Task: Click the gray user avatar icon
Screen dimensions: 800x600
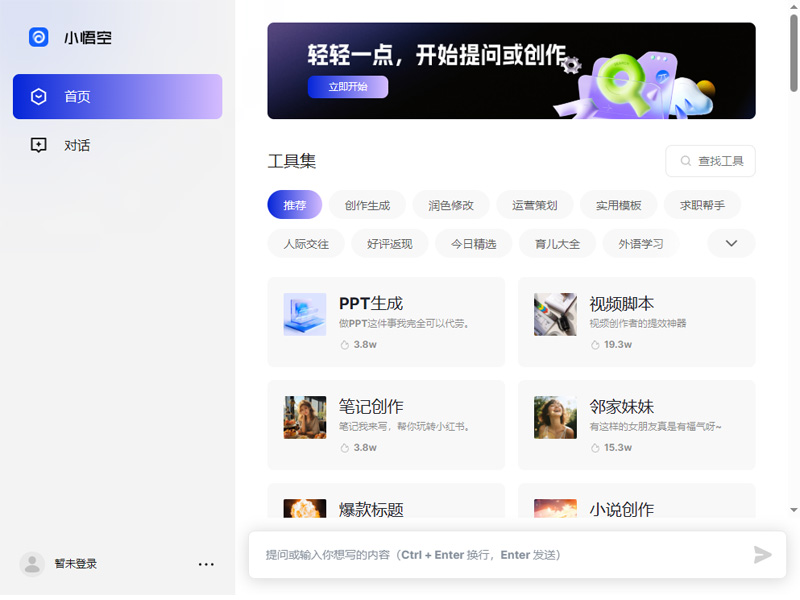Action: pos(32,564)
